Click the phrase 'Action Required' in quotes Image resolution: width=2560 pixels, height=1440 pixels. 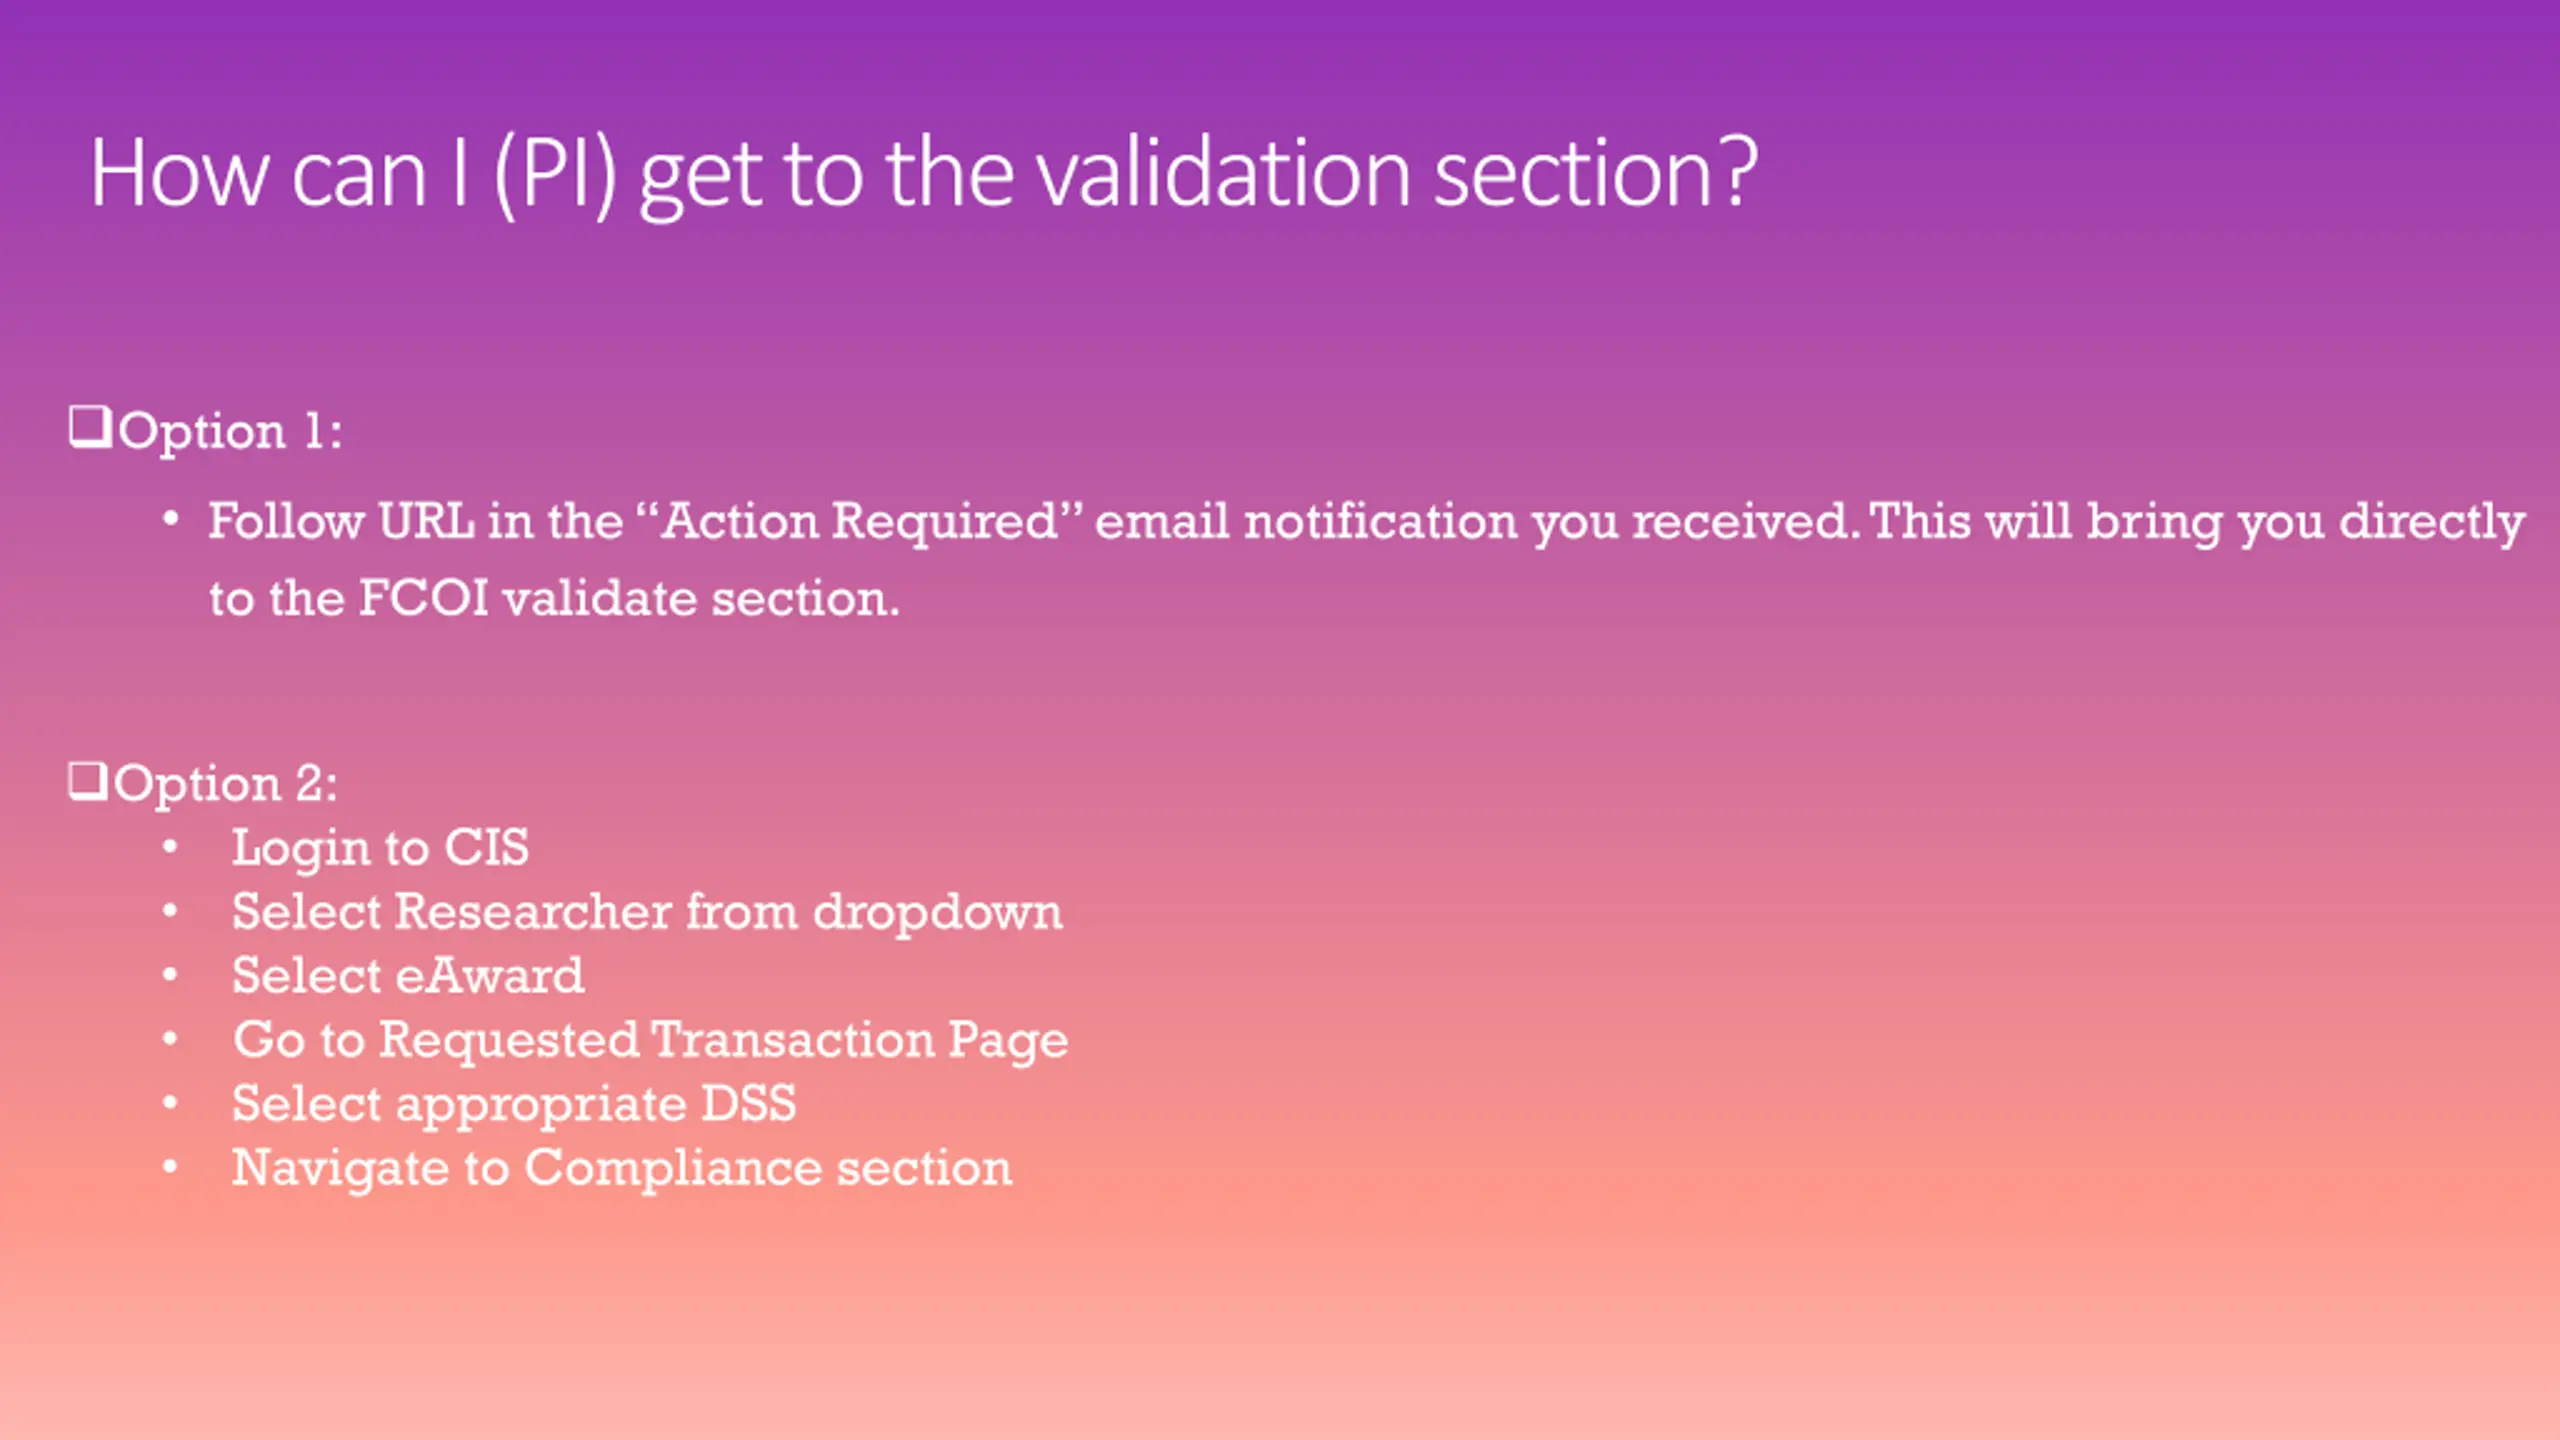click(860, 522)
